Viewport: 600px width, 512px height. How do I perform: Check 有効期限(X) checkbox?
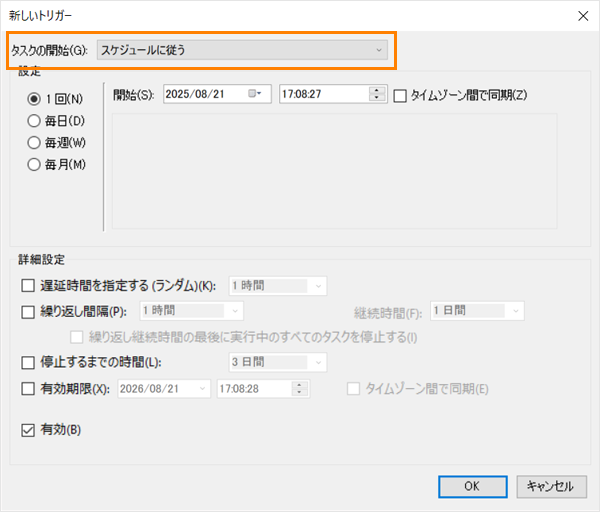(28, 389)
